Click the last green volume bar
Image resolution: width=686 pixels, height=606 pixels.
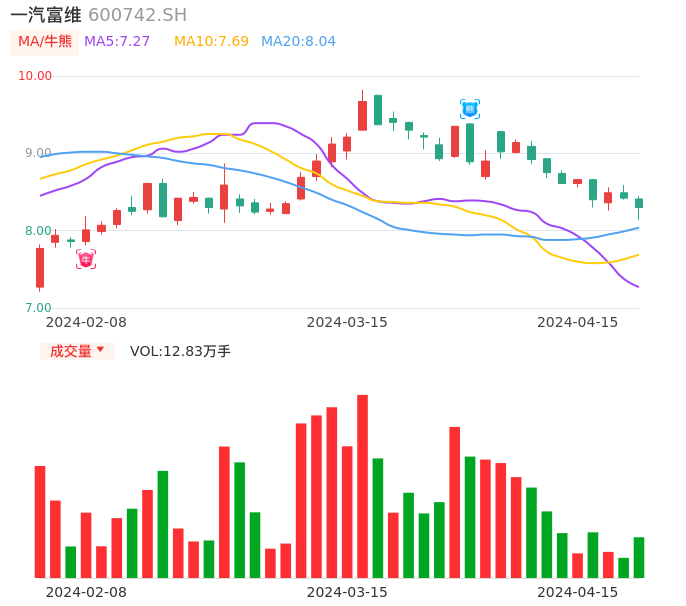(639, 558)
